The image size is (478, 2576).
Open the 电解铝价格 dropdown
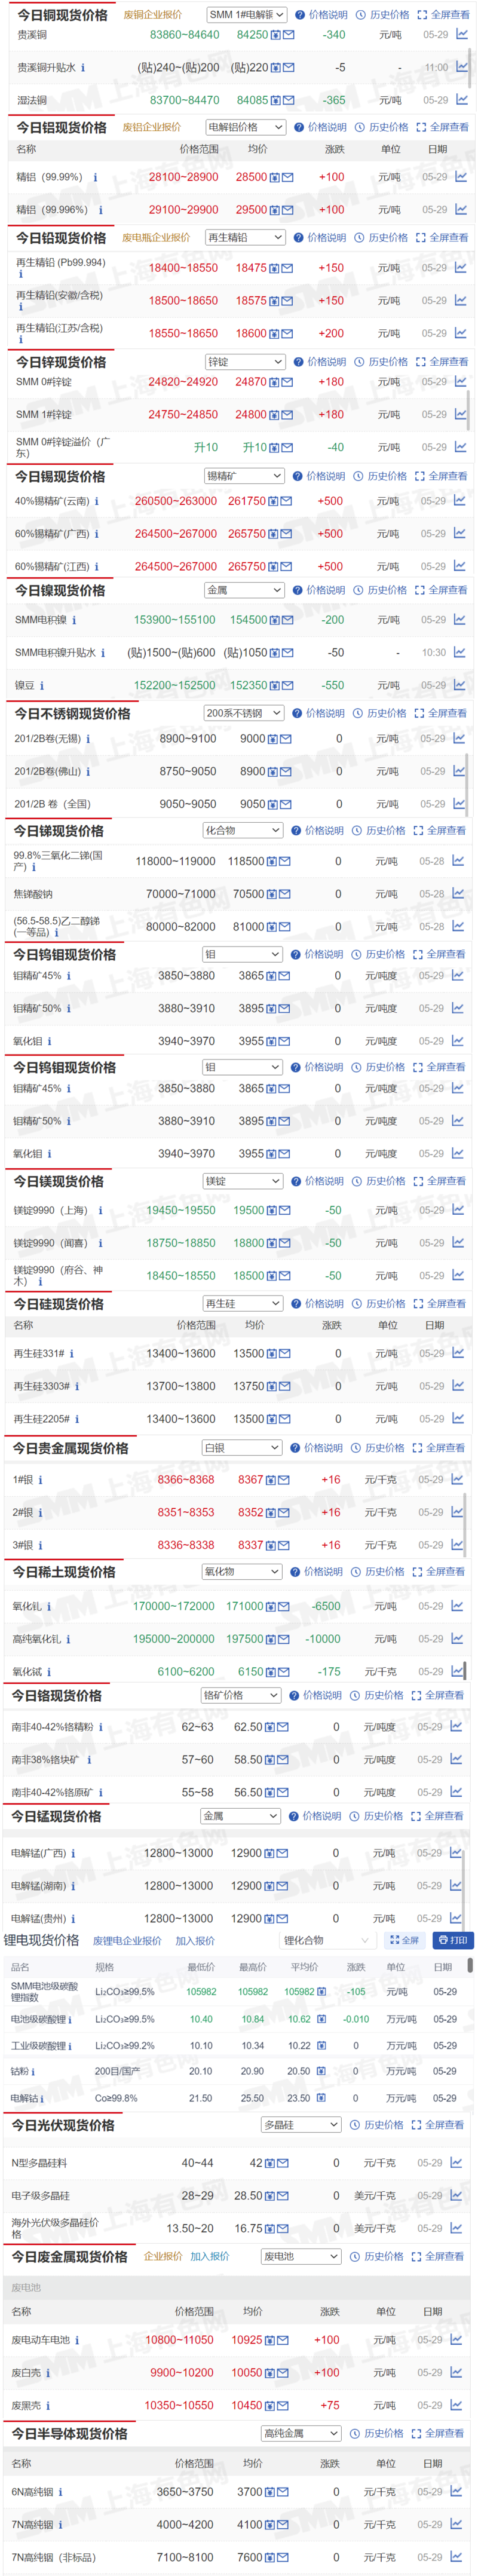tap(246, 127)
